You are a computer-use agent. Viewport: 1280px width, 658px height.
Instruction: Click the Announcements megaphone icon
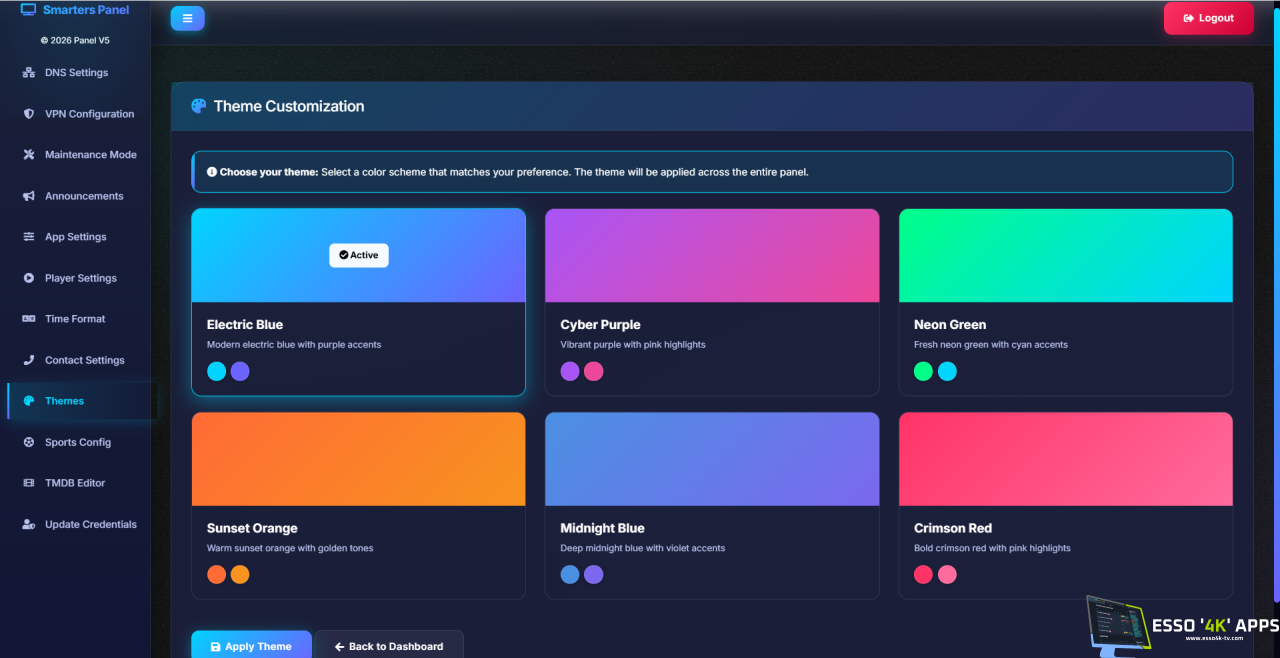pos(29,196)
